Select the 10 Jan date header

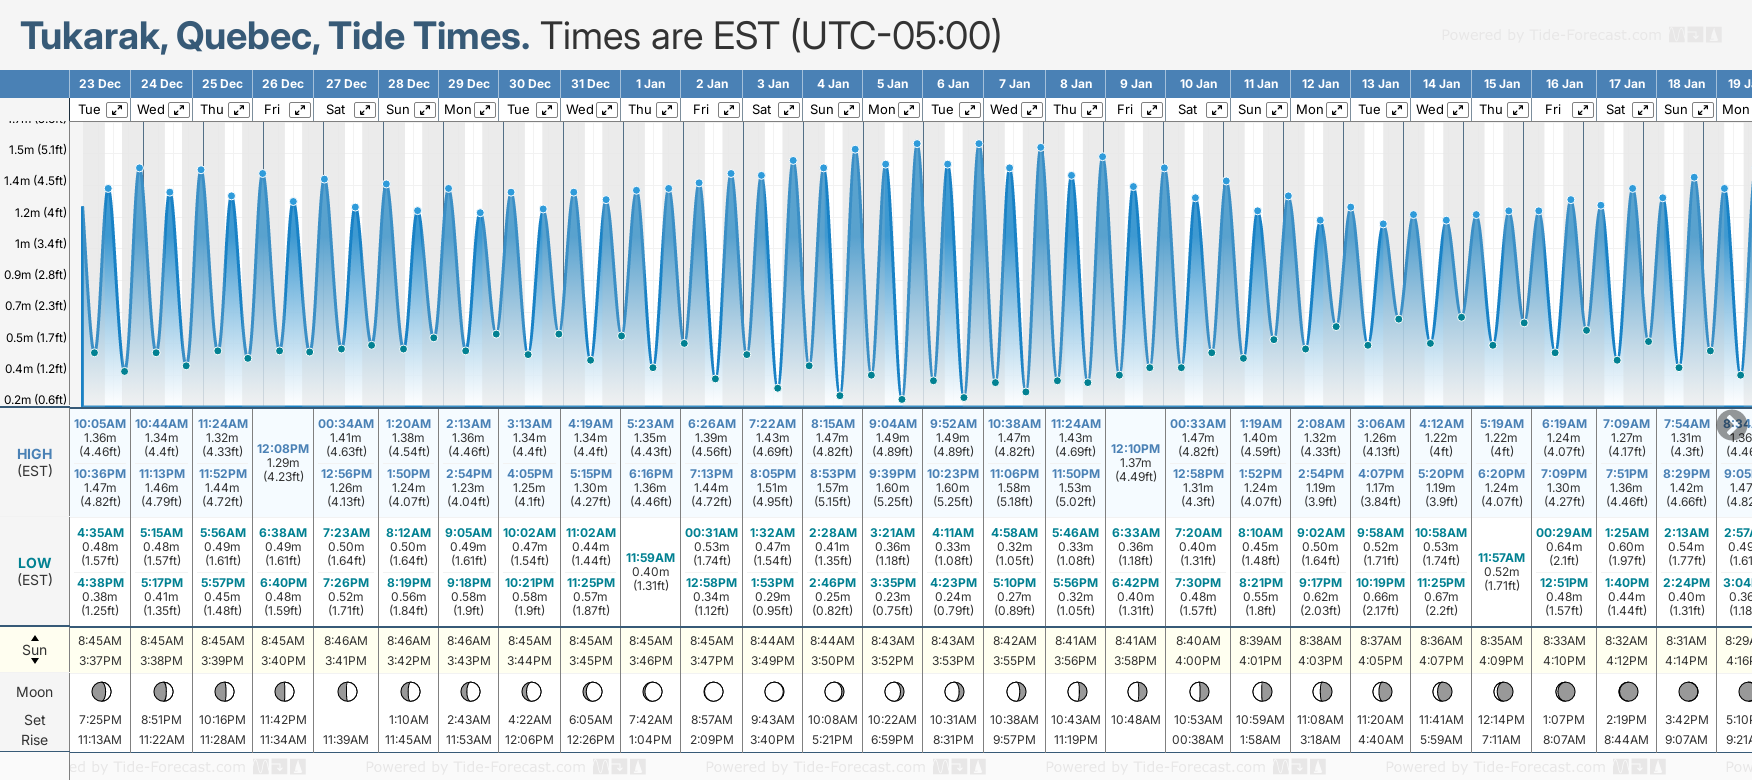[x=1198, y=84]
